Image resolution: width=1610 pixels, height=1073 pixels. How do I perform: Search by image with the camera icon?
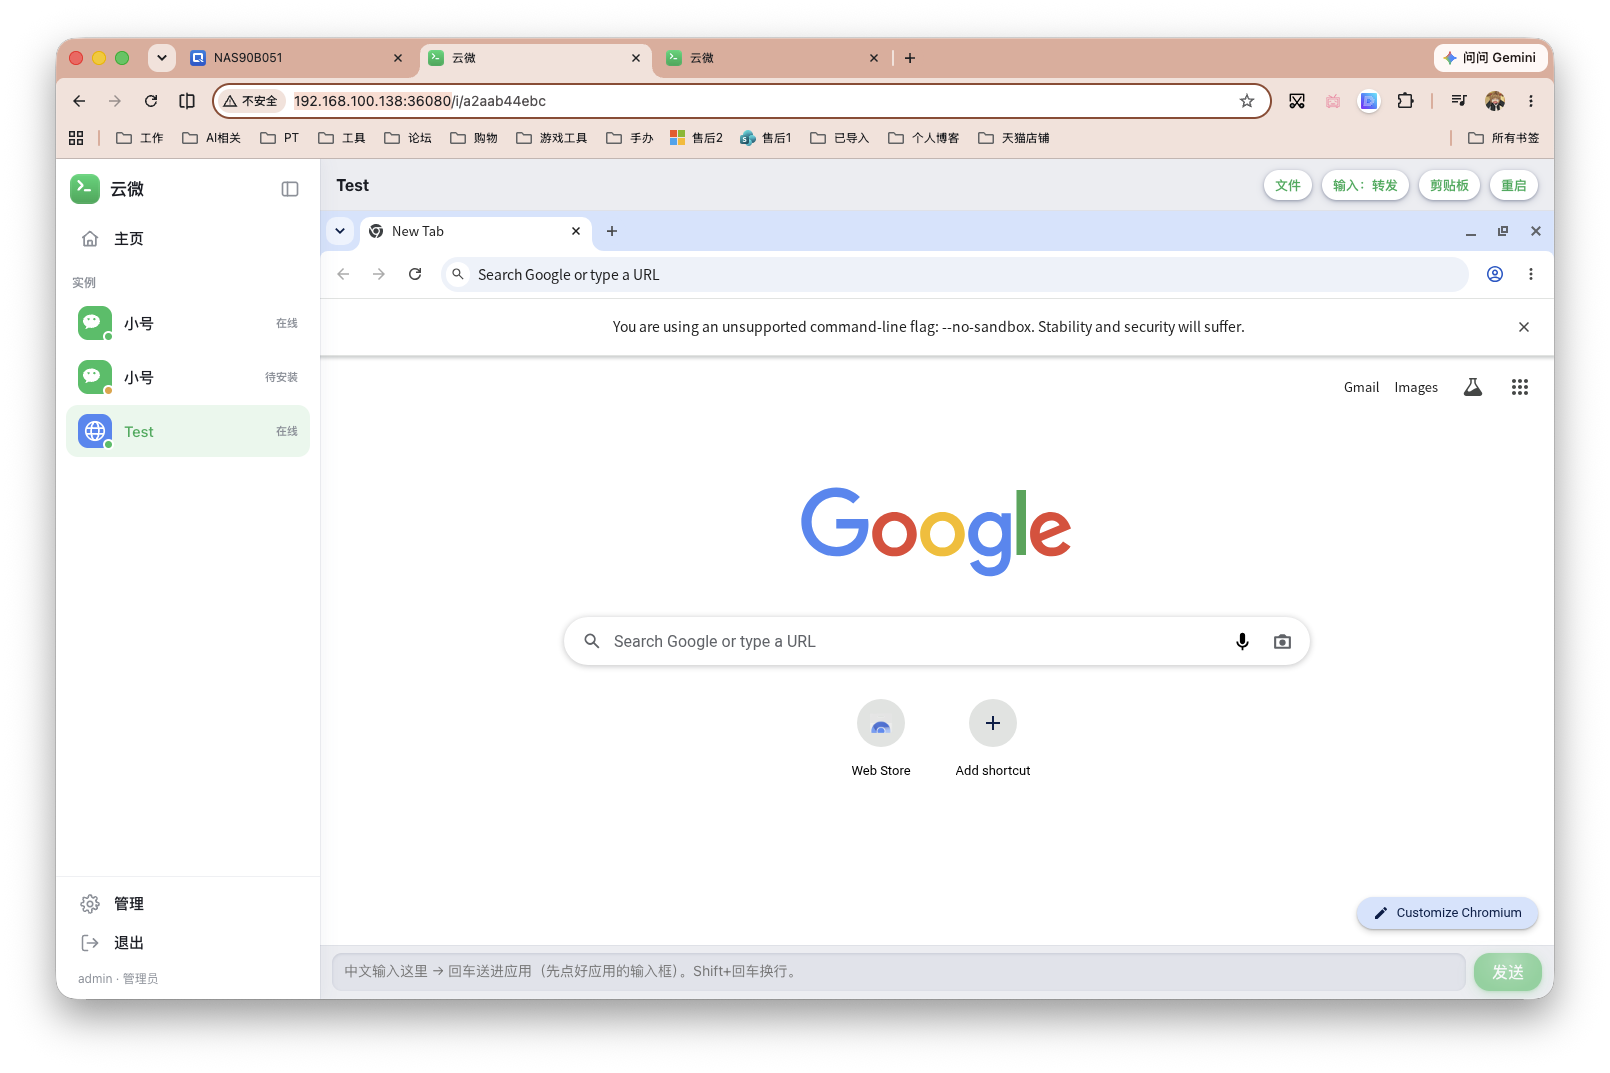pos(1282,641)
